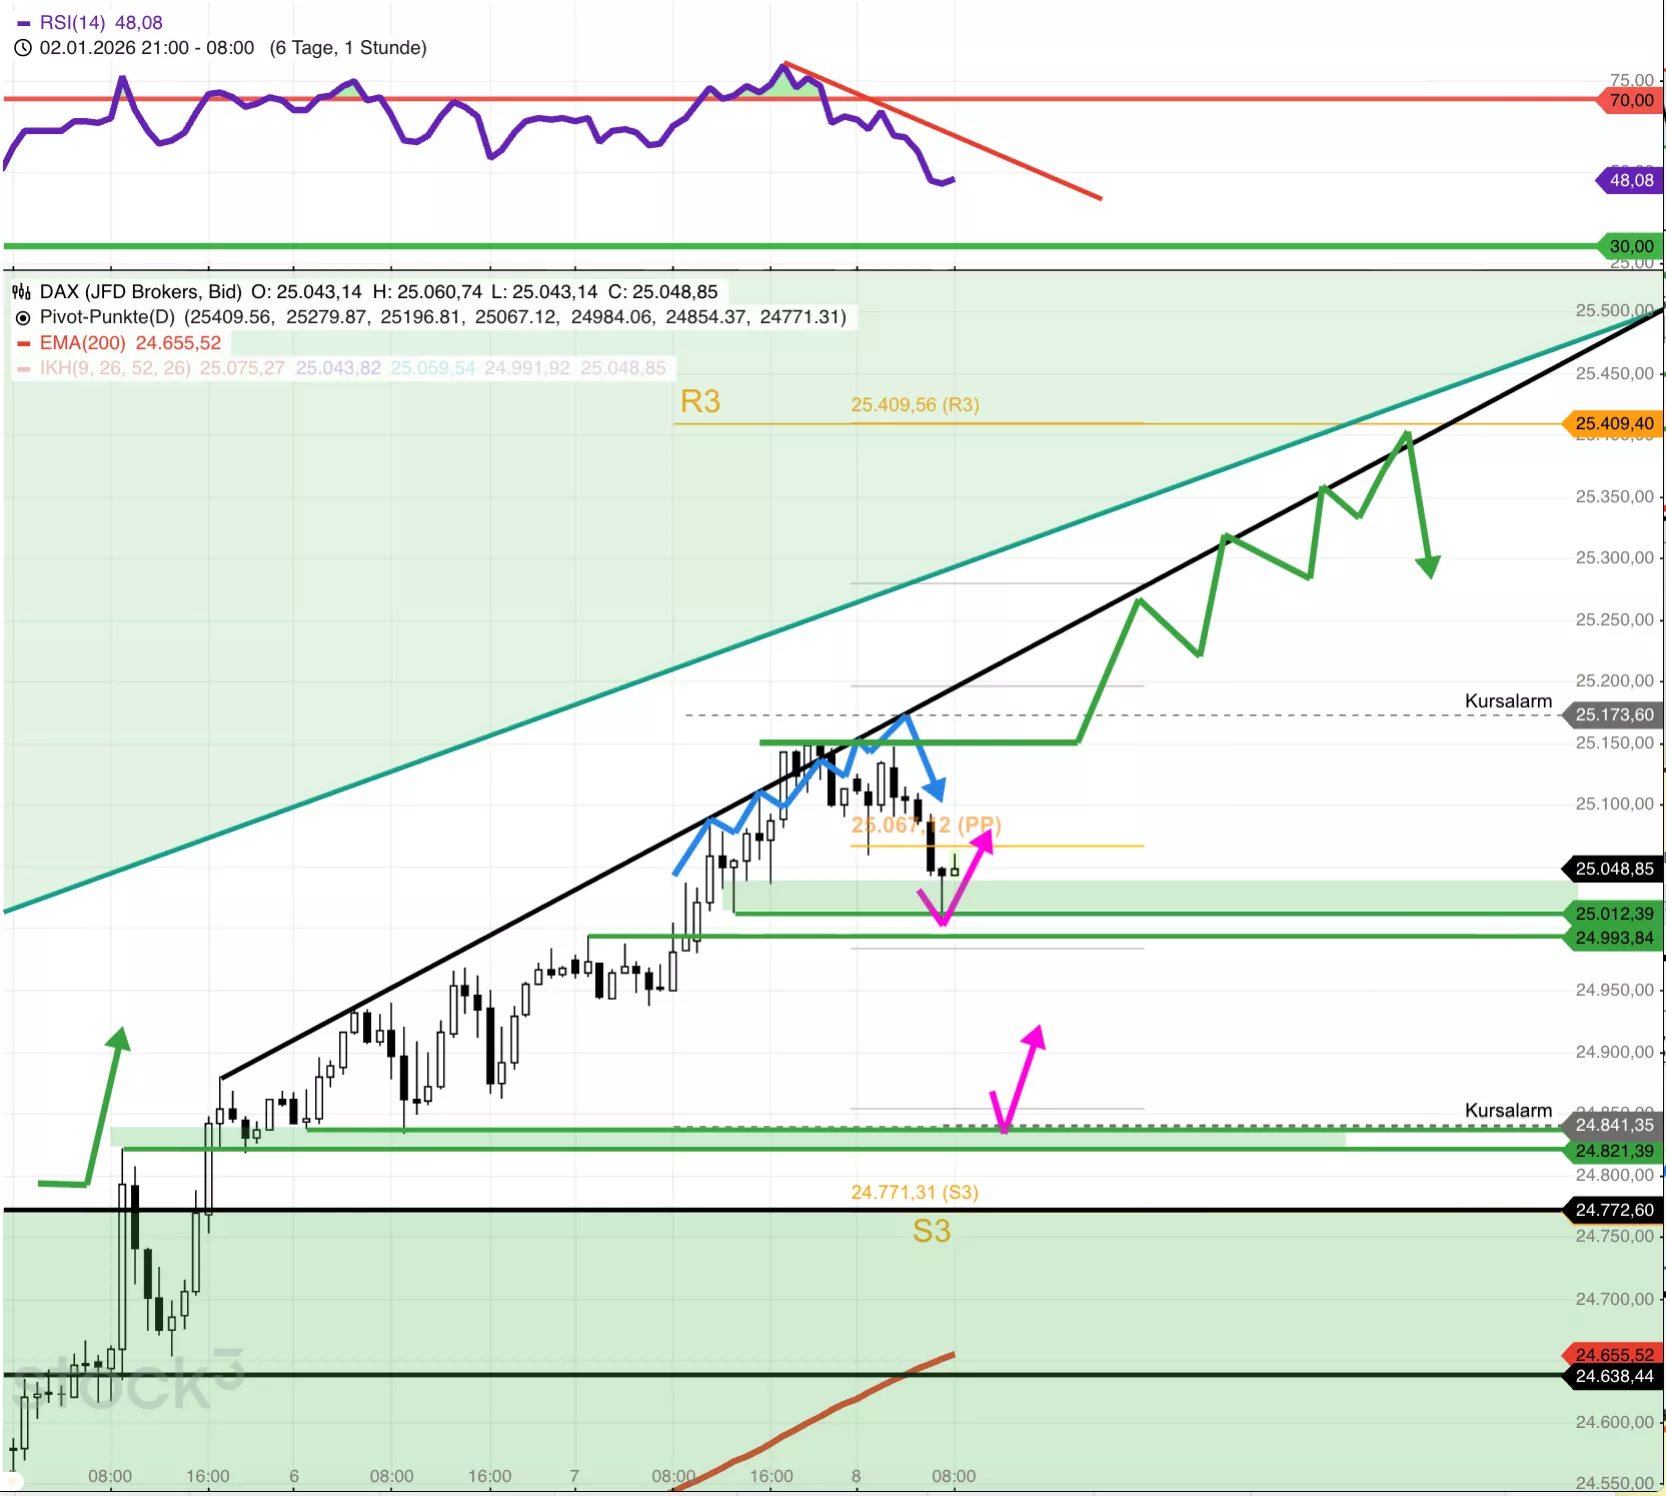Click the orange 25.409,40 price tag

tap(1613, 424)
